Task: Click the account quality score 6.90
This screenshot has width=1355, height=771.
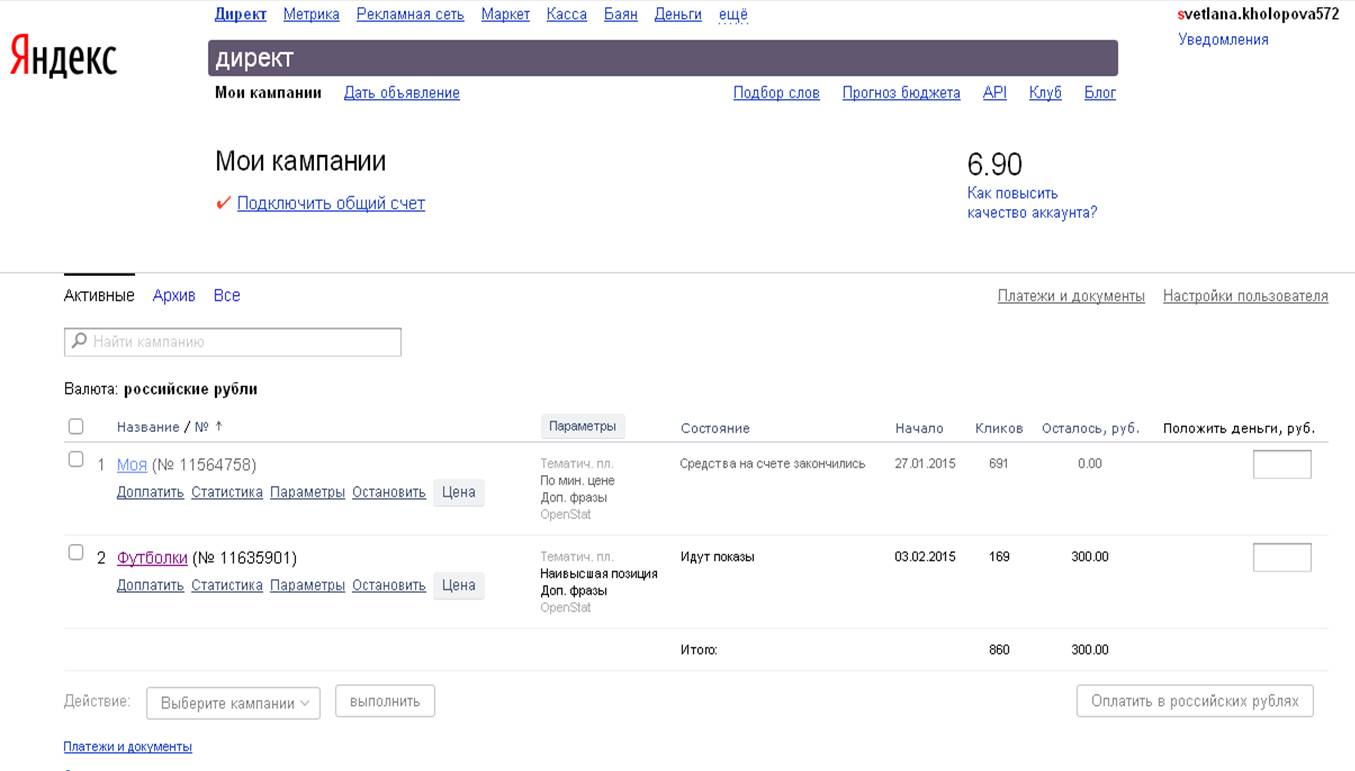Action: click(x=995, y=164)
